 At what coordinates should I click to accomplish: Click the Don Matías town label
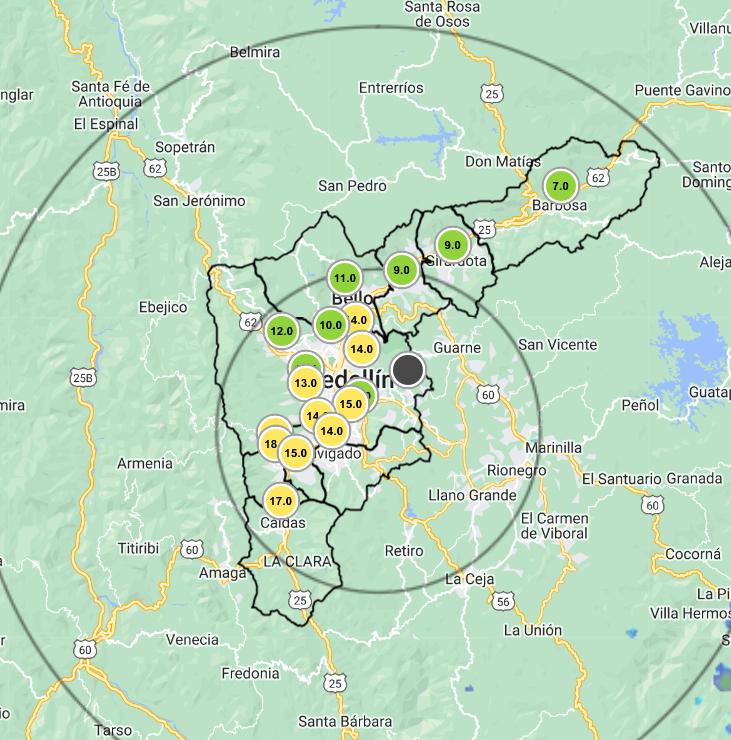coord(503,161)
